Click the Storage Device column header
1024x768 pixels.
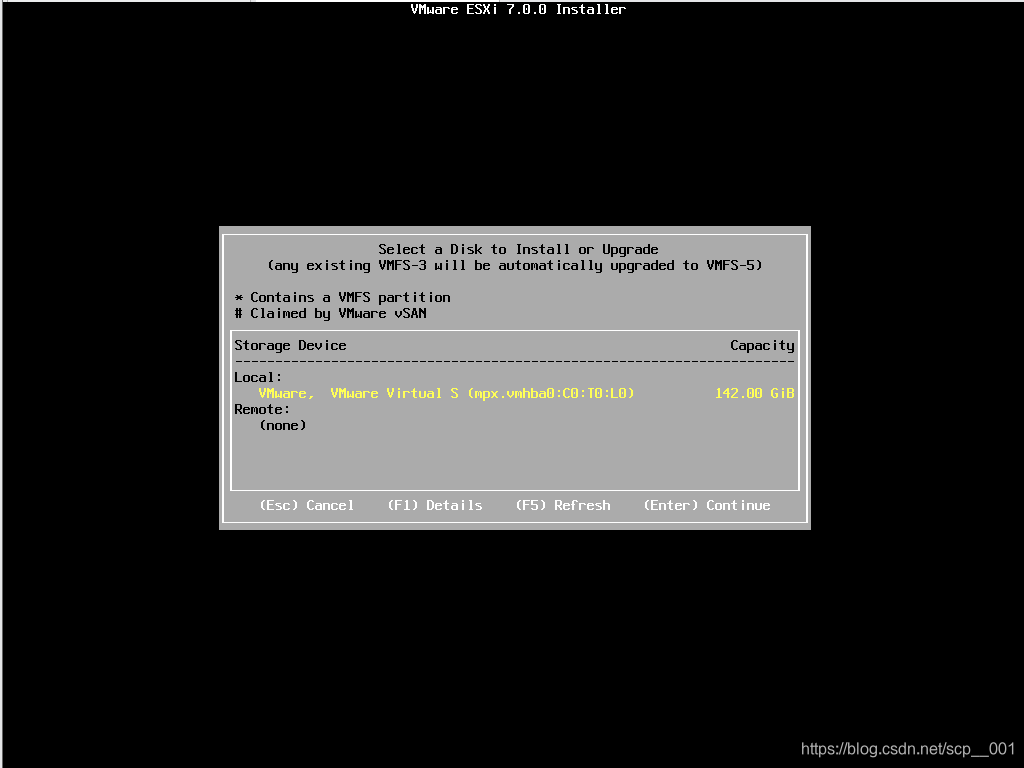click(290, 345)
